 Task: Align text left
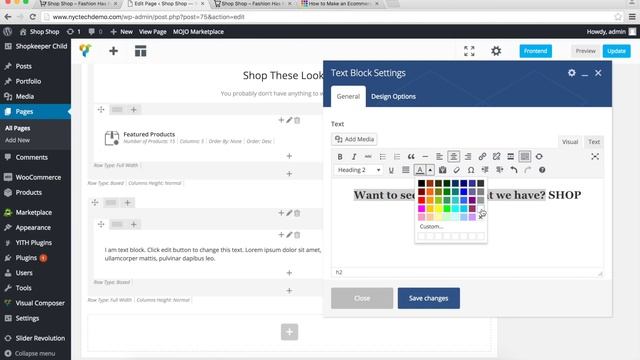coord(439,157)
